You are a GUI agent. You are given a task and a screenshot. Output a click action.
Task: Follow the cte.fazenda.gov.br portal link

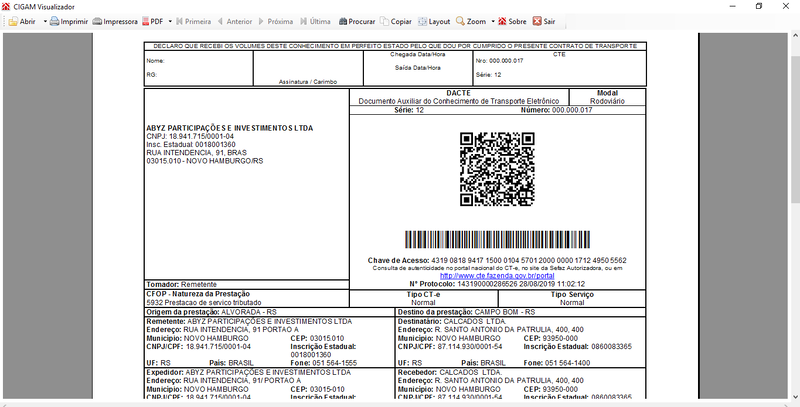(x=497, y=275)
